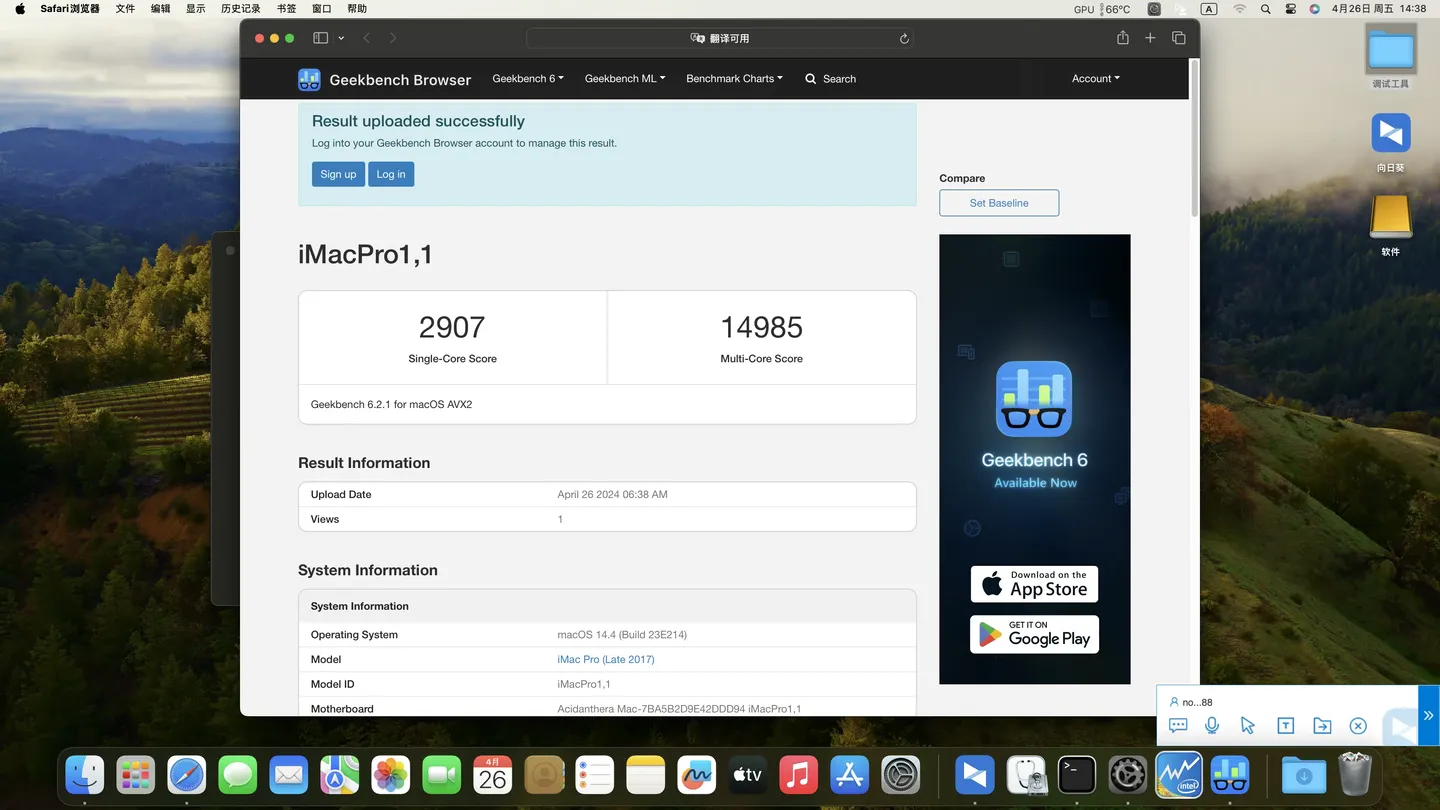Viewport: 1440px width, 810px height.
Task: Enable the microphone in the remote control toolbar
Action: 1212,726
